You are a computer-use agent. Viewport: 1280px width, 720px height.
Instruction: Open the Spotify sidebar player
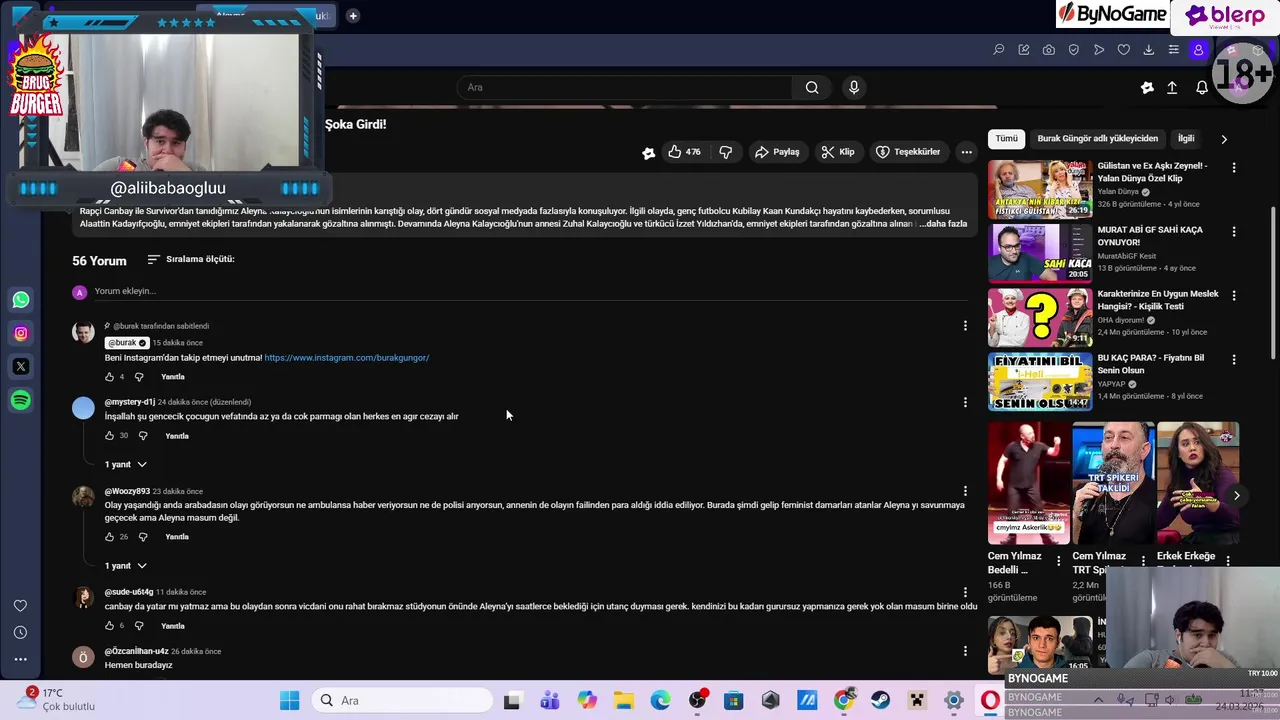coord(21,400)
